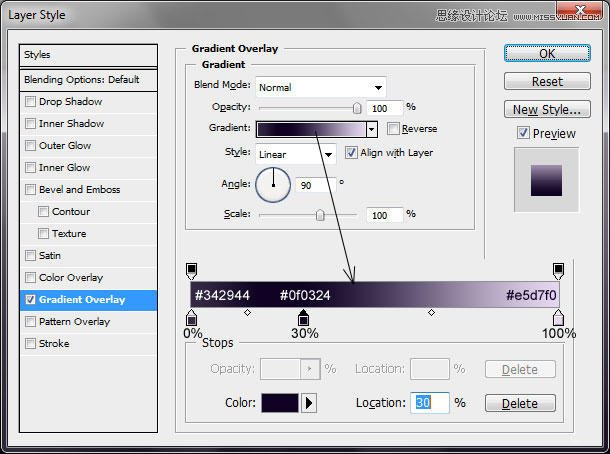Delete the selected color stop
This screenshot has height=454, width=610.
pyautogui.click(x=520, y=403)
